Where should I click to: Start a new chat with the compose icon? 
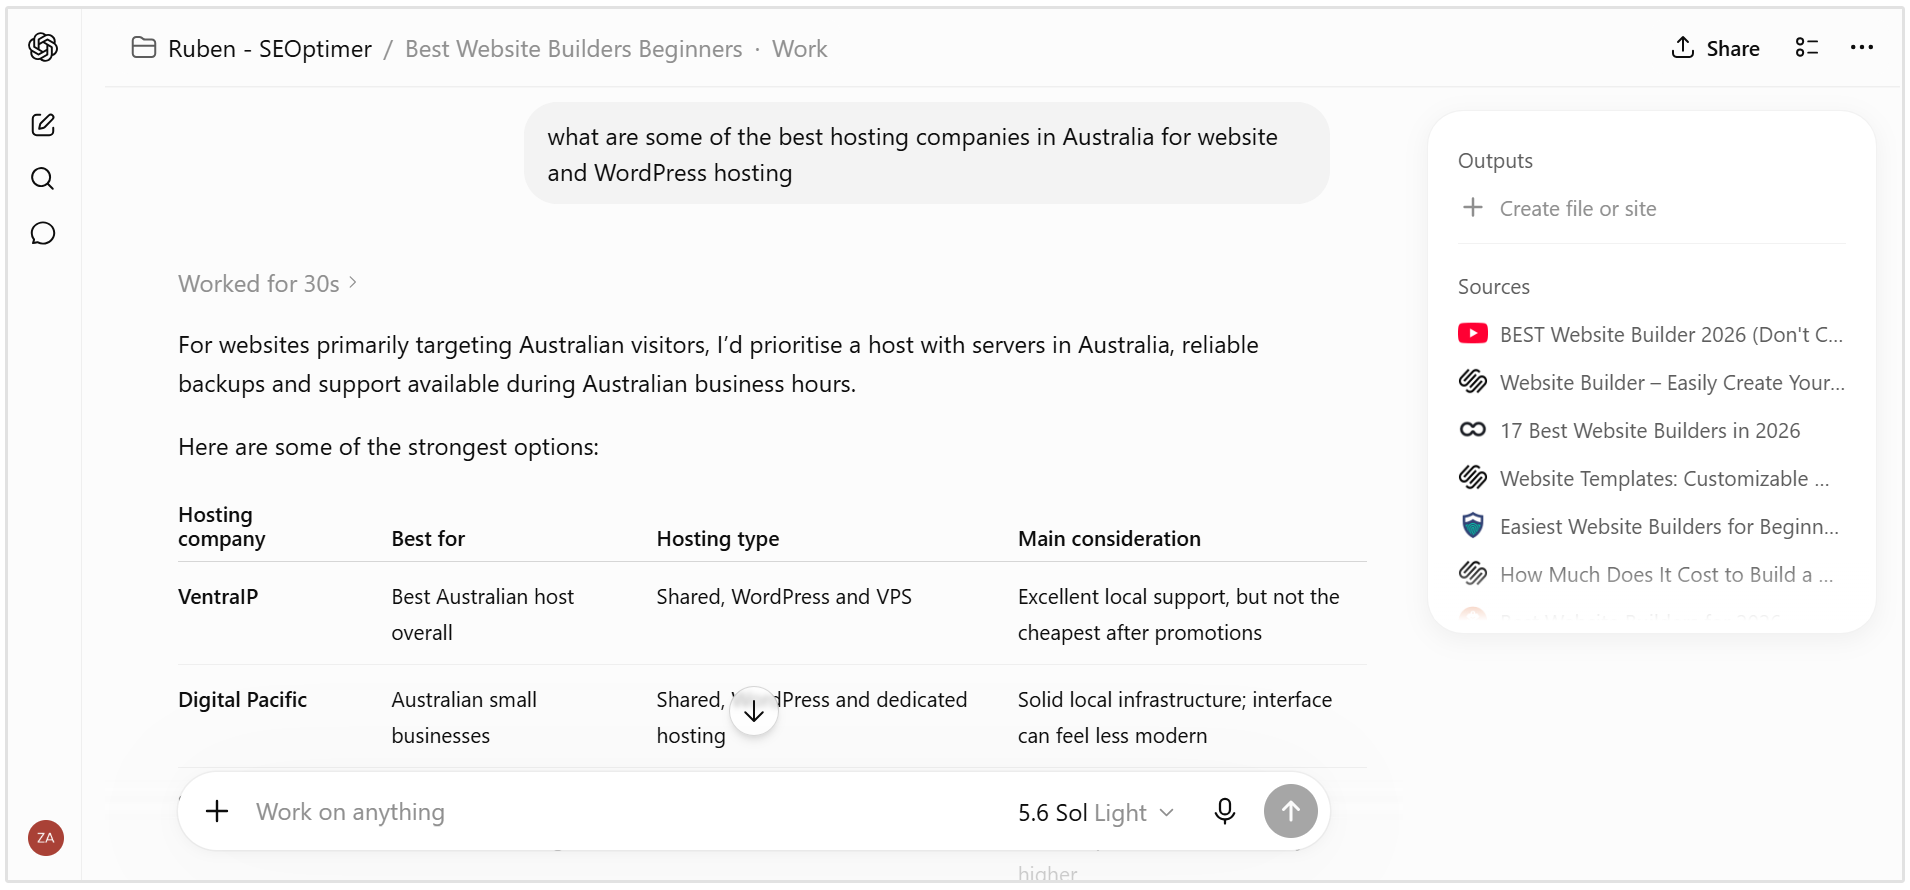(x=43, y=125)
